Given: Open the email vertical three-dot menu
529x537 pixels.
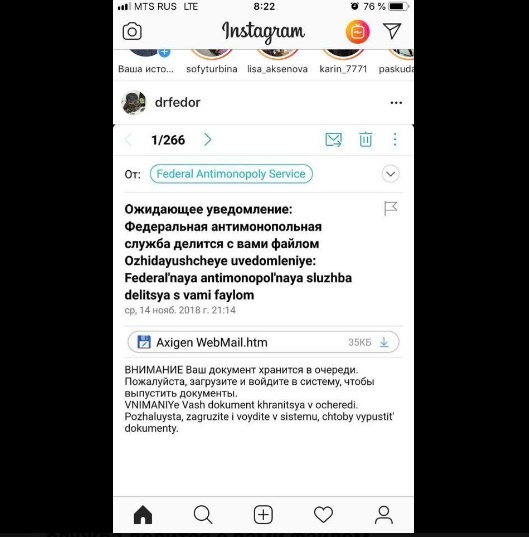Looking at the screenshot, I should click(395, 139).
